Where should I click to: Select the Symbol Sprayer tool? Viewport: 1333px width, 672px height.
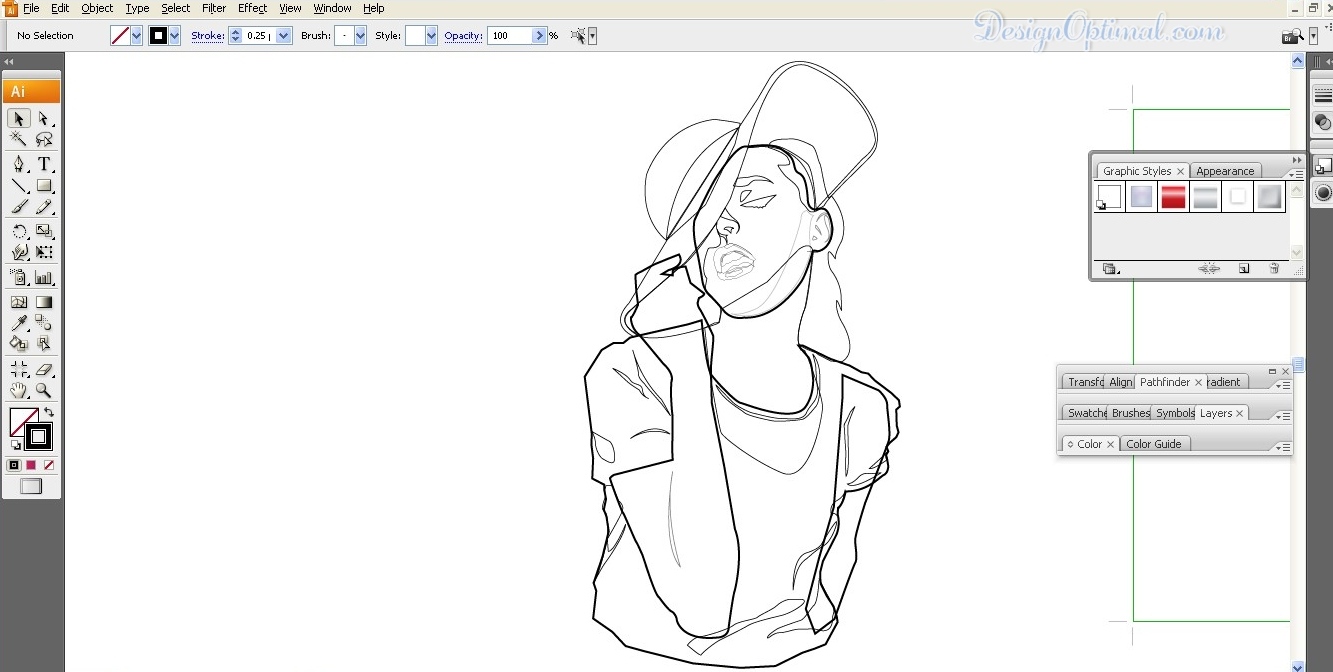[x=19, y=277]
